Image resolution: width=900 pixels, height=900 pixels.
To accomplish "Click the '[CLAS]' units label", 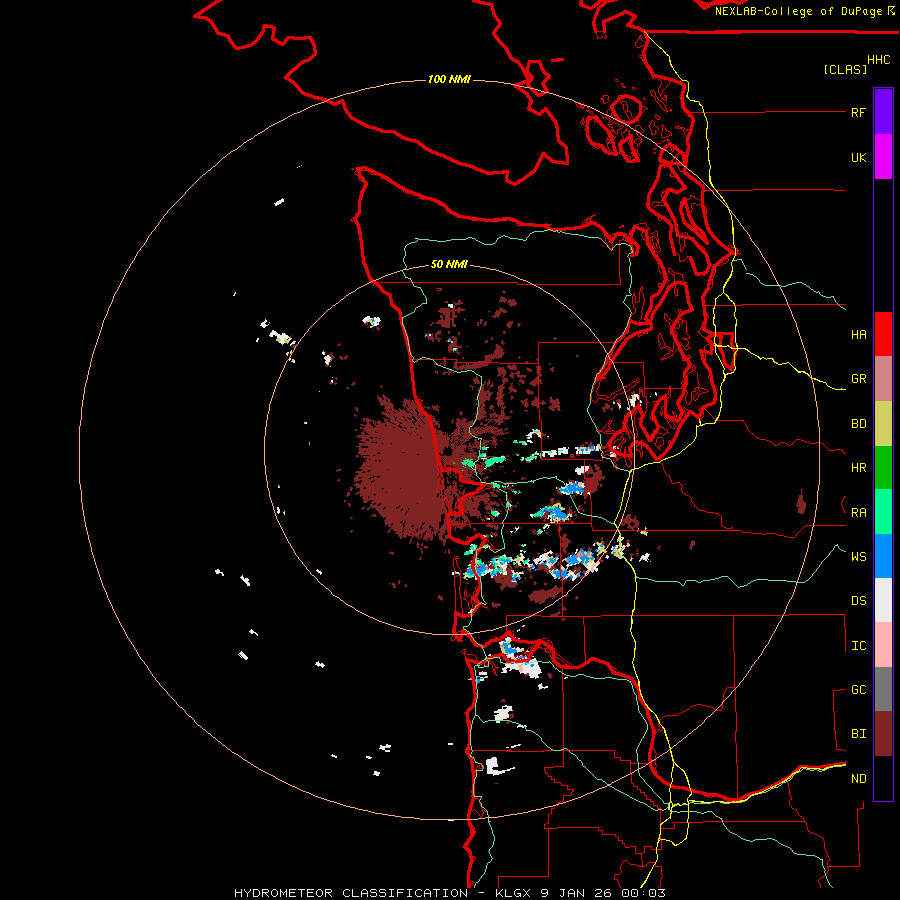I will coord(845,69).
